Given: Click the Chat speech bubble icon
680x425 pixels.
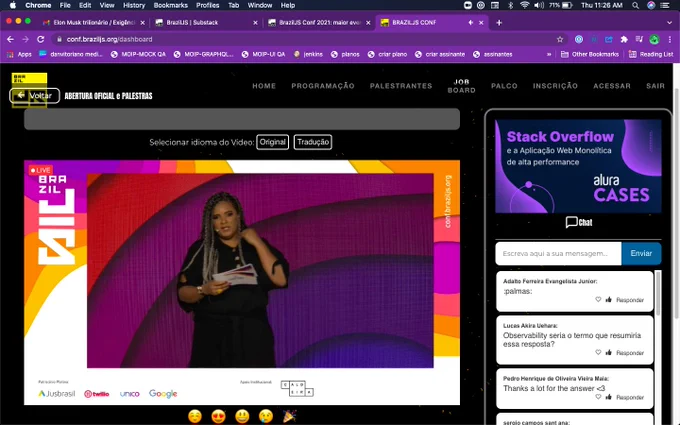Looking at the screenshot, I should click(571, 222).
